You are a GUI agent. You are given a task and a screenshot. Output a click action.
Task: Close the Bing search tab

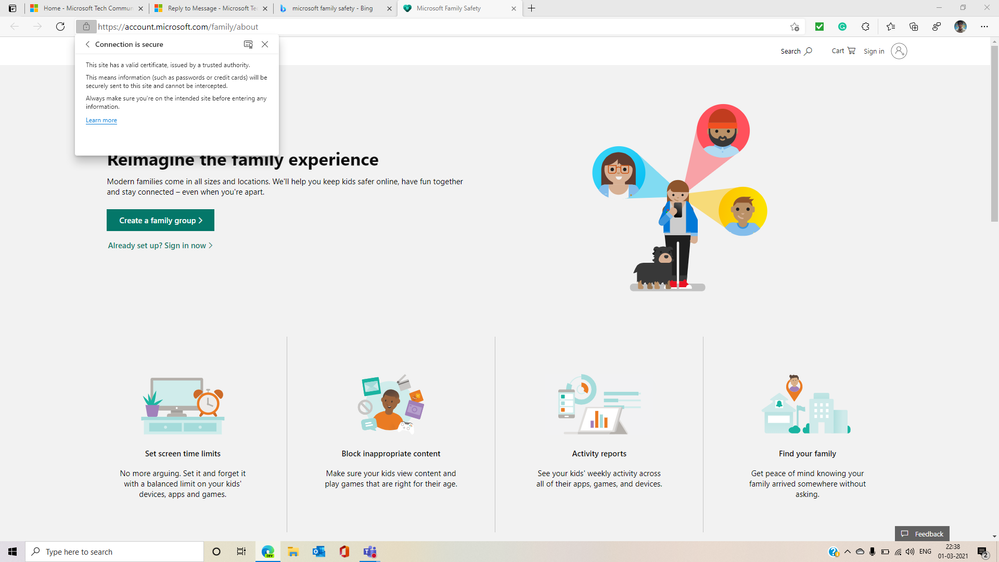389,8
